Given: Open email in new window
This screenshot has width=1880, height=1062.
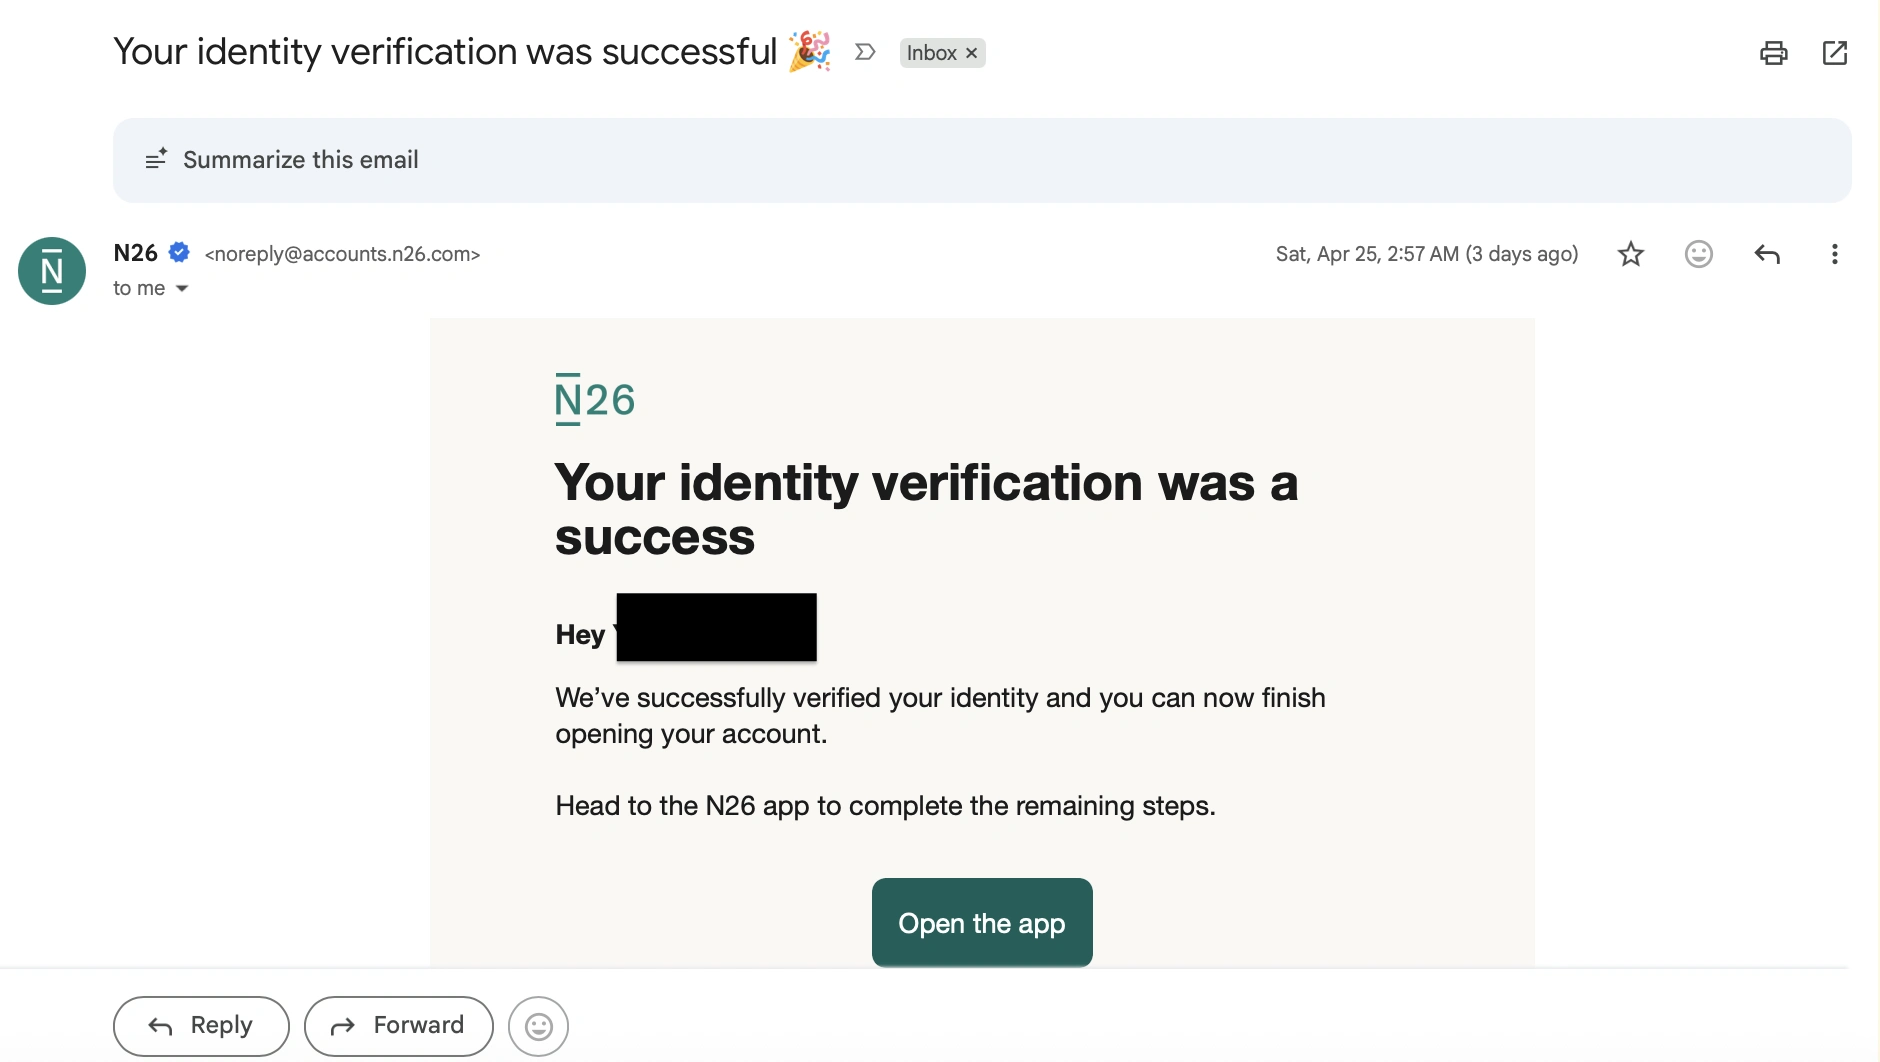Looking at the screenshot, I should pyautogui.click(x=1834, y=53).
